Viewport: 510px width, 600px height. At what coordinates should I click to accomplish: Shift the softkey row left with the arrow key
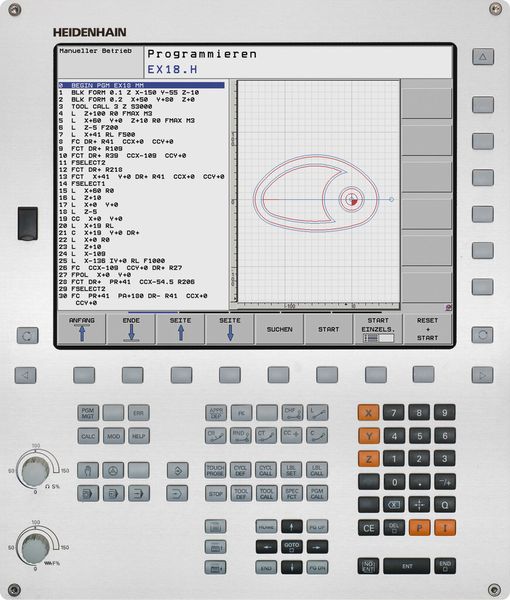pyautogui.click(x=26, y=375)
